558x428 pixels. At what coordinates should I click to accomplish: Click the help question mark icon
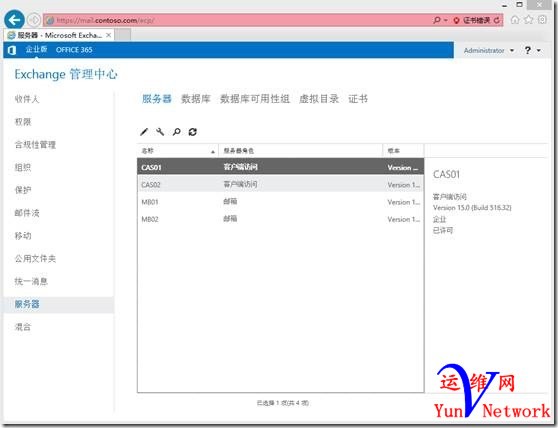[527, 51]
